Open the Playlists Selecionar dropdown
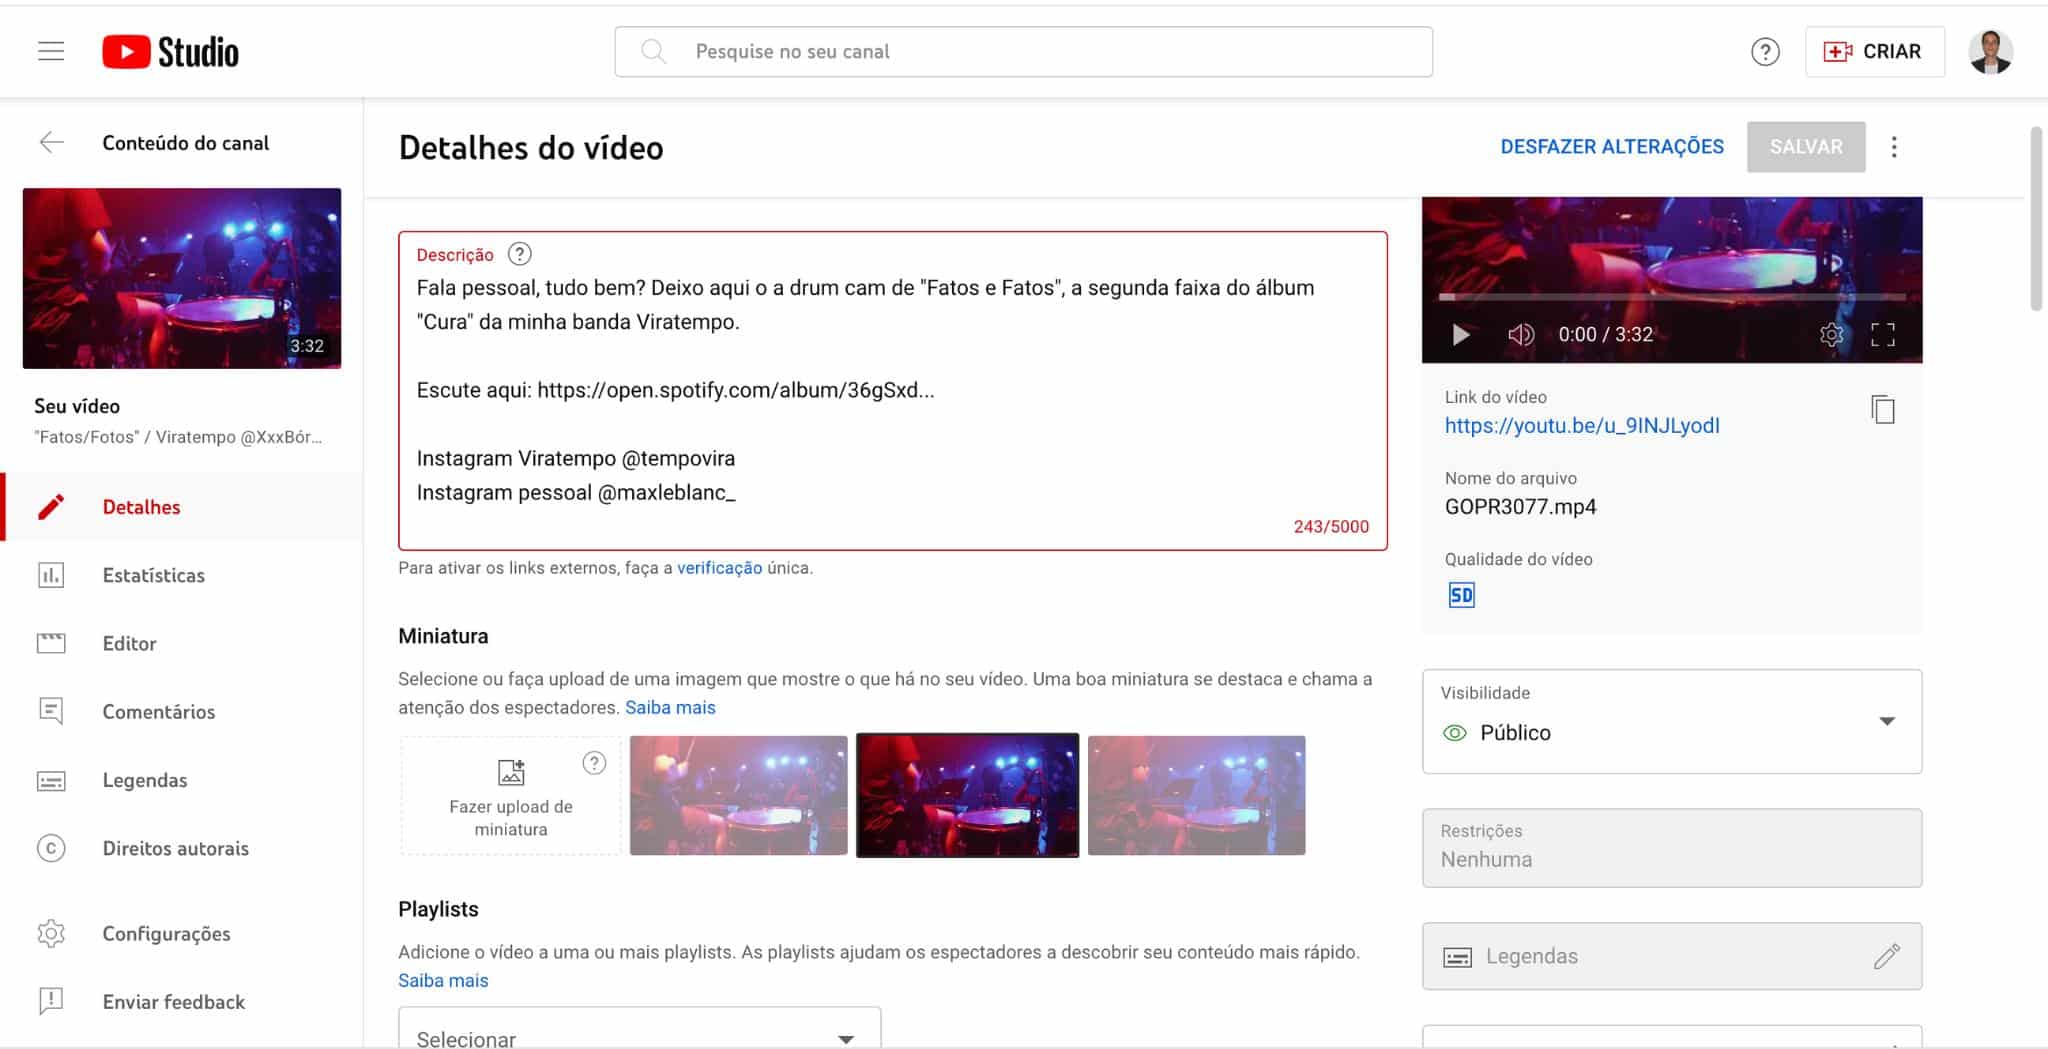 click(640, 1030)
